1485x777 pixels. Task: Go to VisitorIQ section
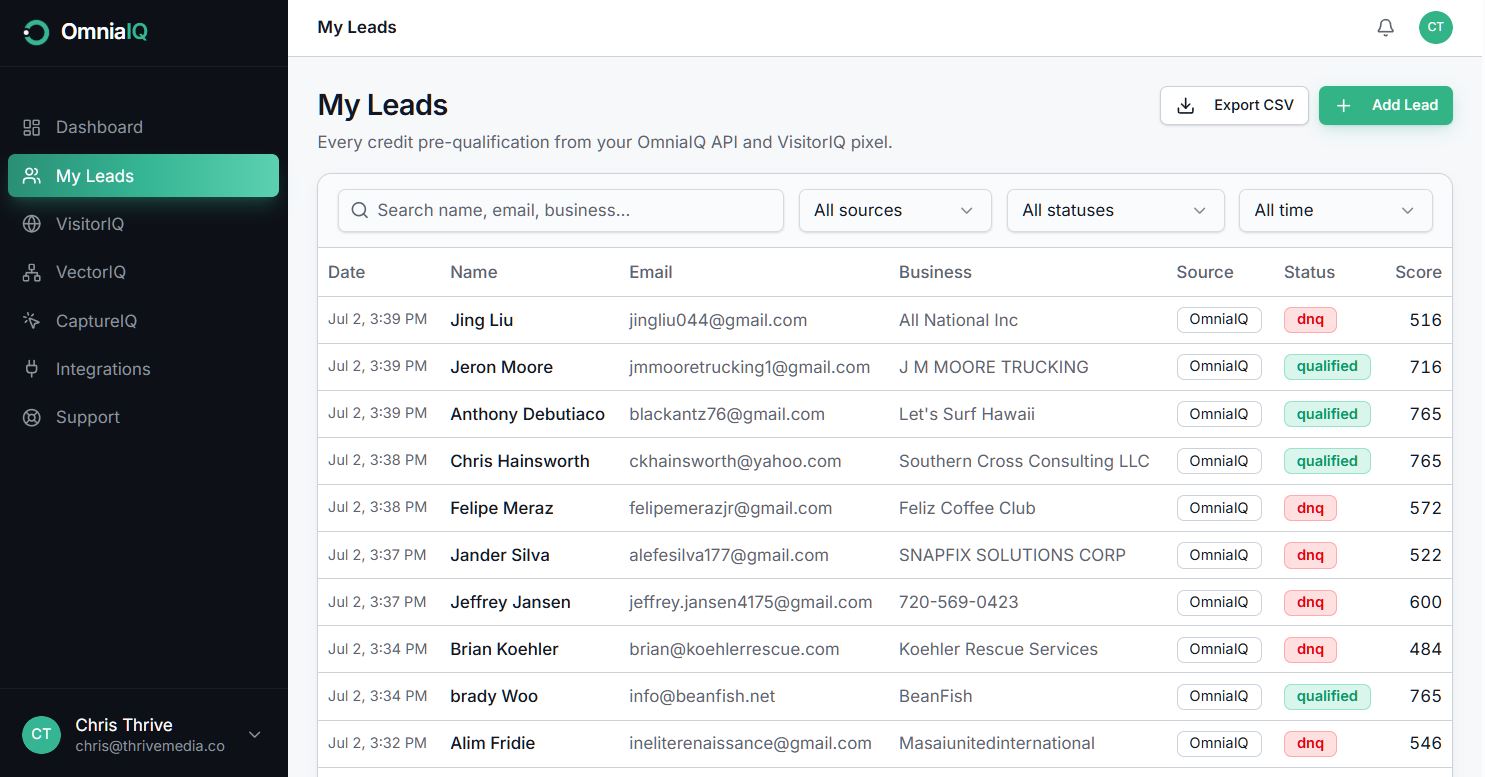click(x=143, y=224)
